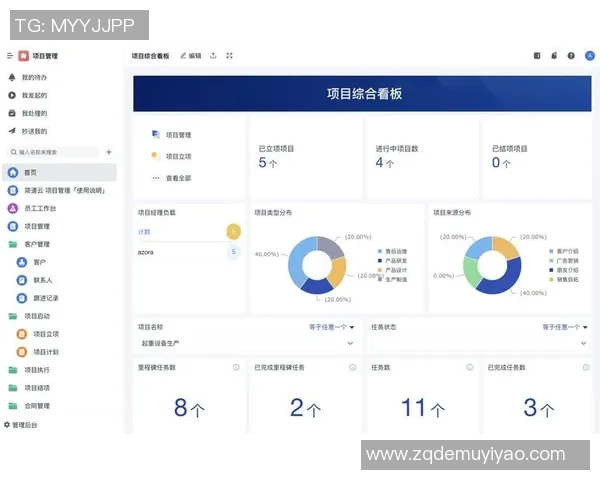The height and width of the screenshot is (480, 600).
Task: Click info icon on 里程碑任务数 card
Action: [236, 367]
